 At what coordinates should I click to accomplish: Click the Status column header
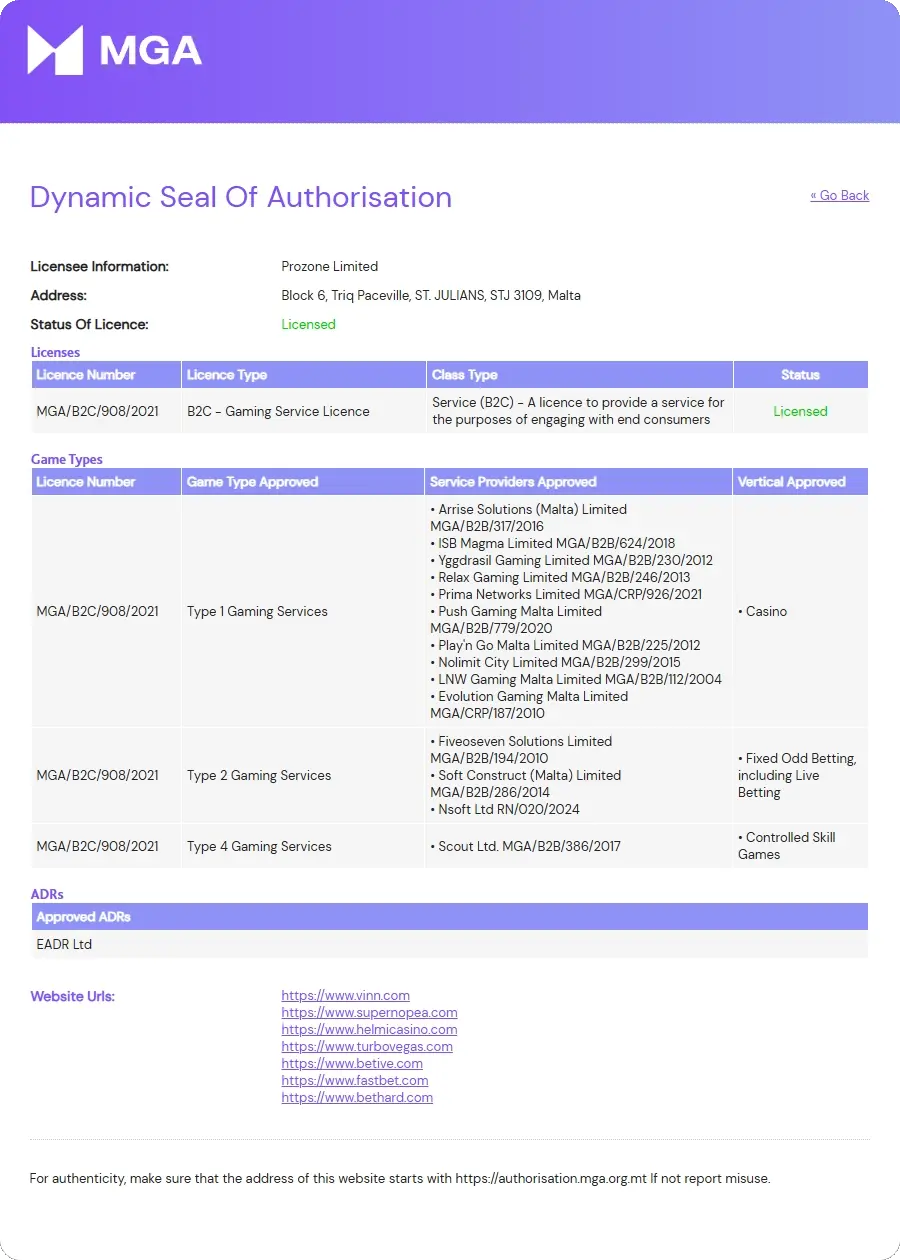(x=800, y=375)
